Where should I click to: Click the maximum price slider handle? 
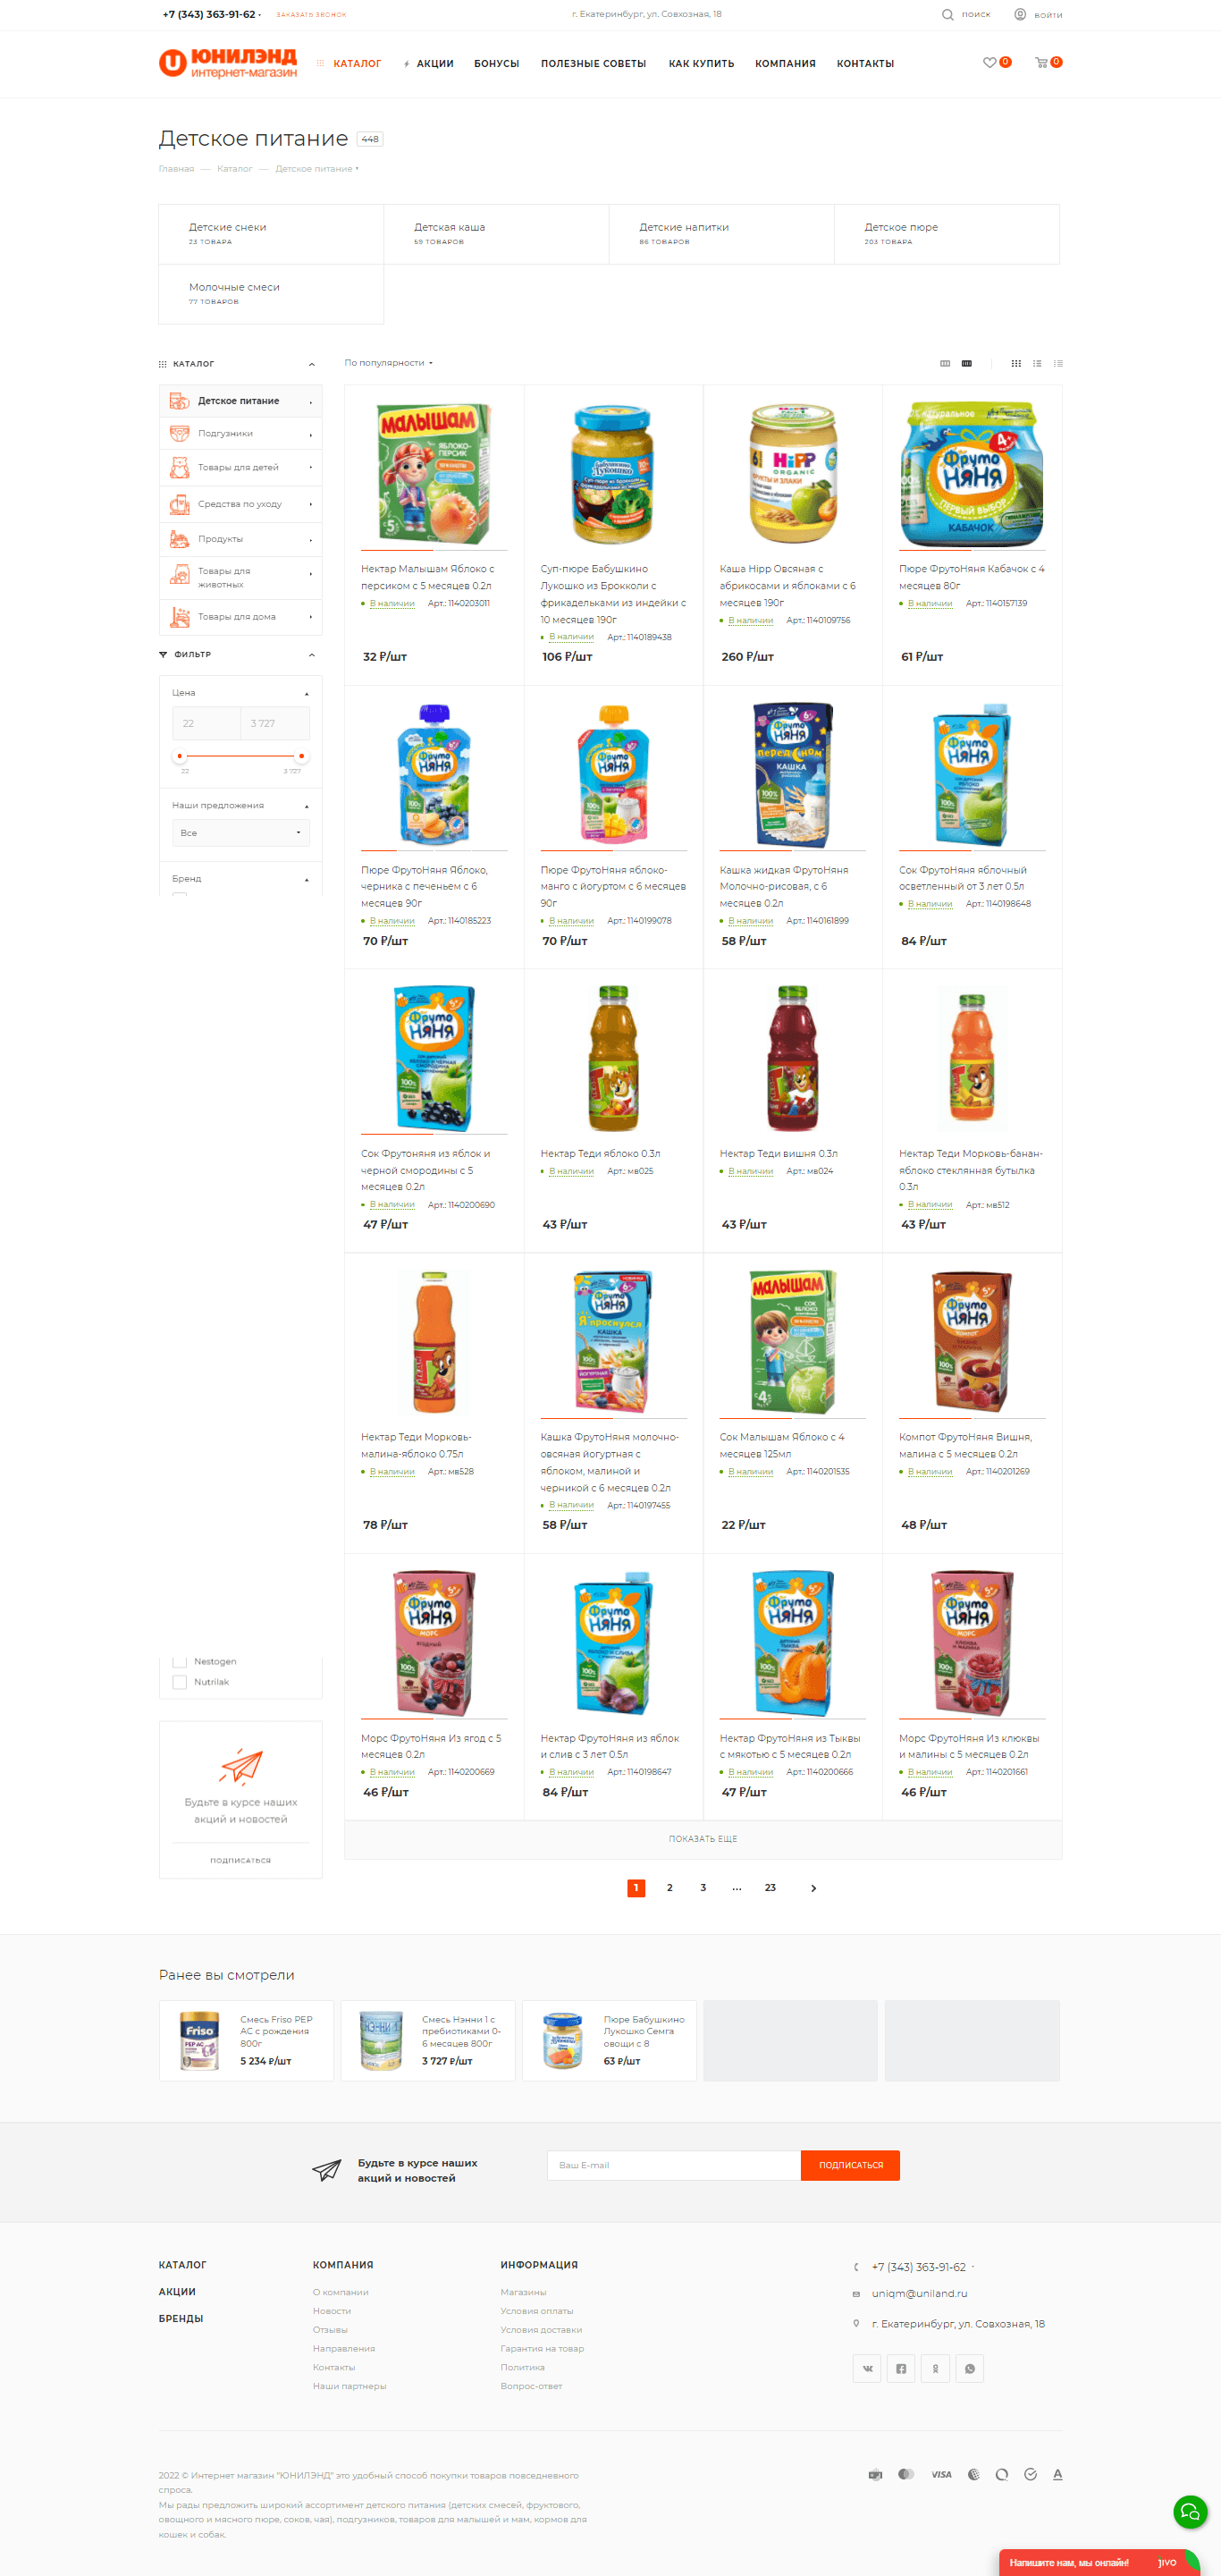302,756
